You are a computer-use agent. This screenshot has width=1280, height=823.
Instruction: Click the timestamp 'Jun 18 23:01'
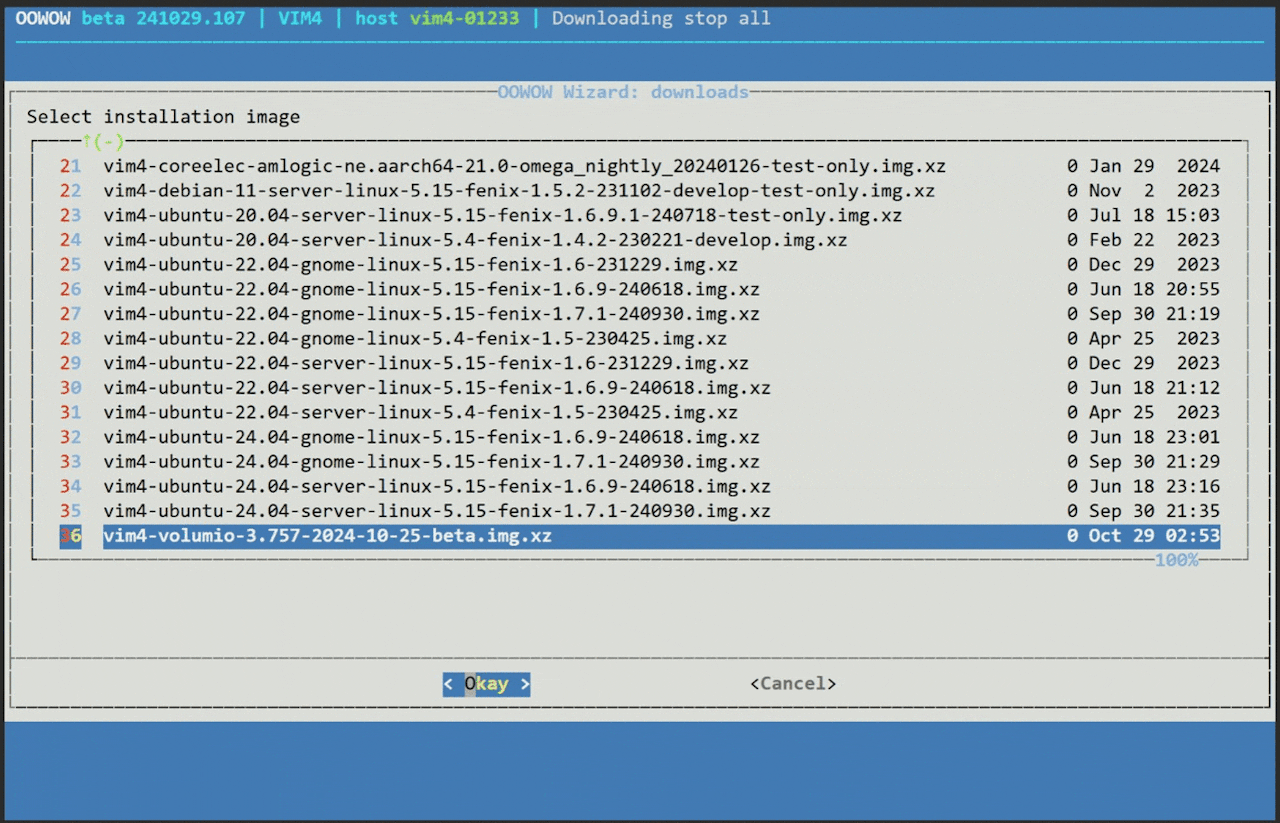pos(1154,437)
